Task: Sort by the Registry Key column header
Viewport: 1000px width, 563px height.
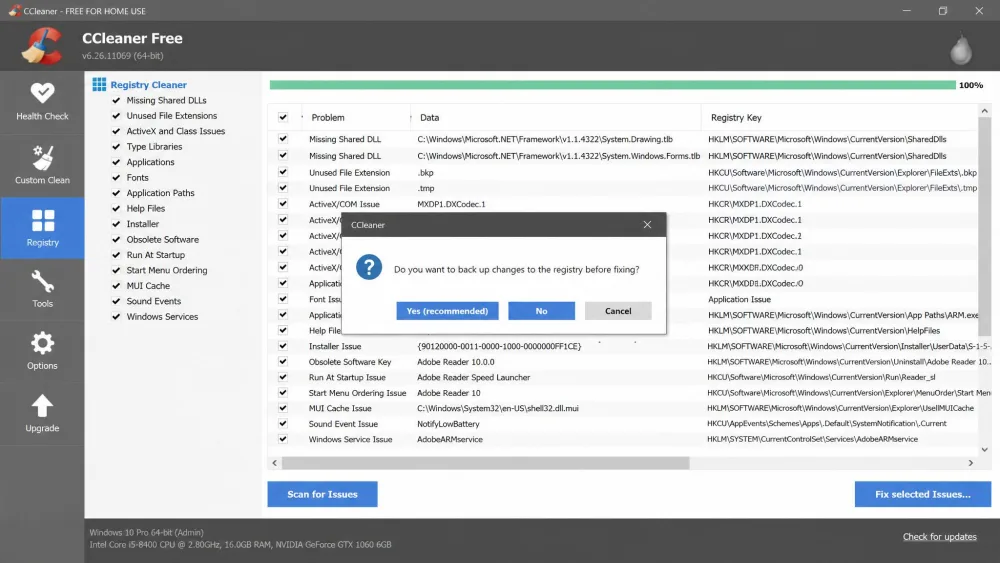Action: (736, 117)
